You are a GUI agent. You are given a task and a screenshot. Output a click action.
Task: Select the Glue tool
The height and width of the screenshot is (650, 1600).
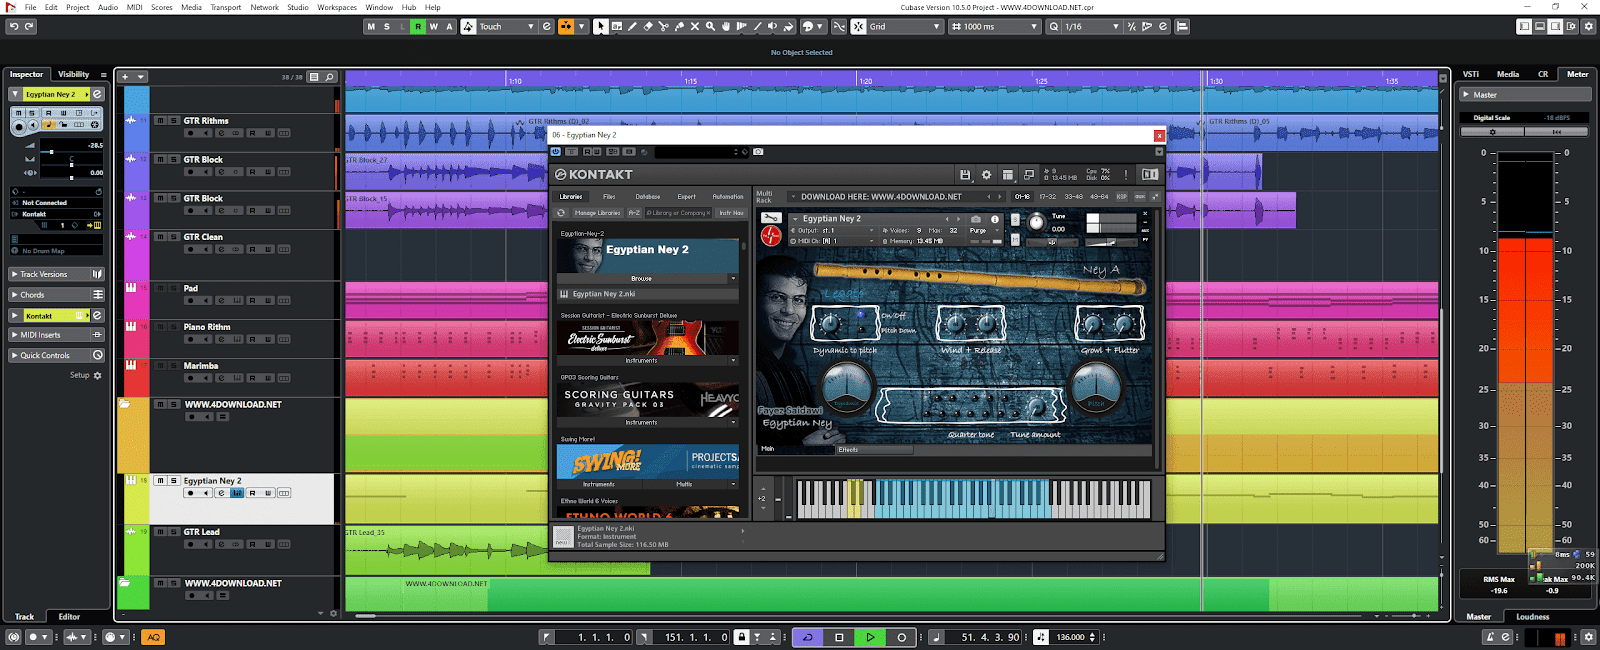pyautogui.click(x=680, y=27)
